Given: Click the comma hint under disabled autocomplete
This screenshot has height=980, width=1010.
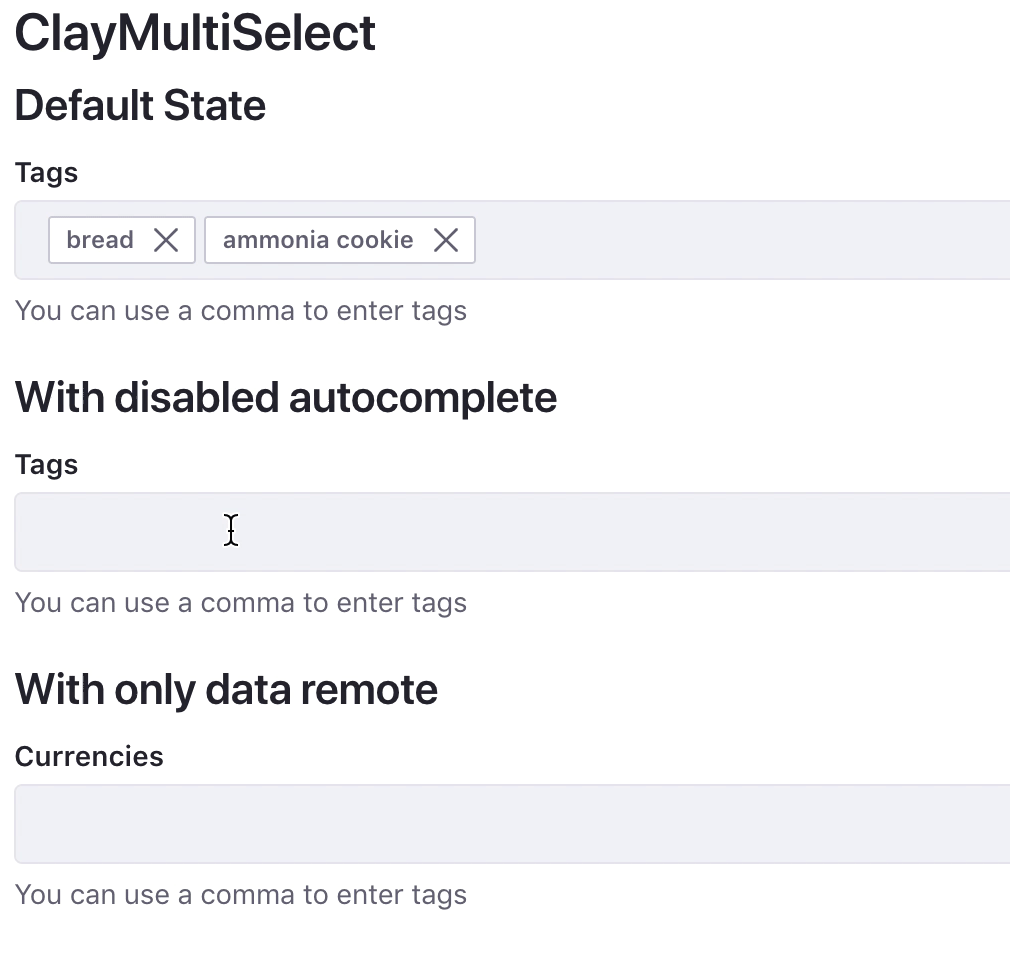Looking at the screenshot, I should [x=240, y=602].
